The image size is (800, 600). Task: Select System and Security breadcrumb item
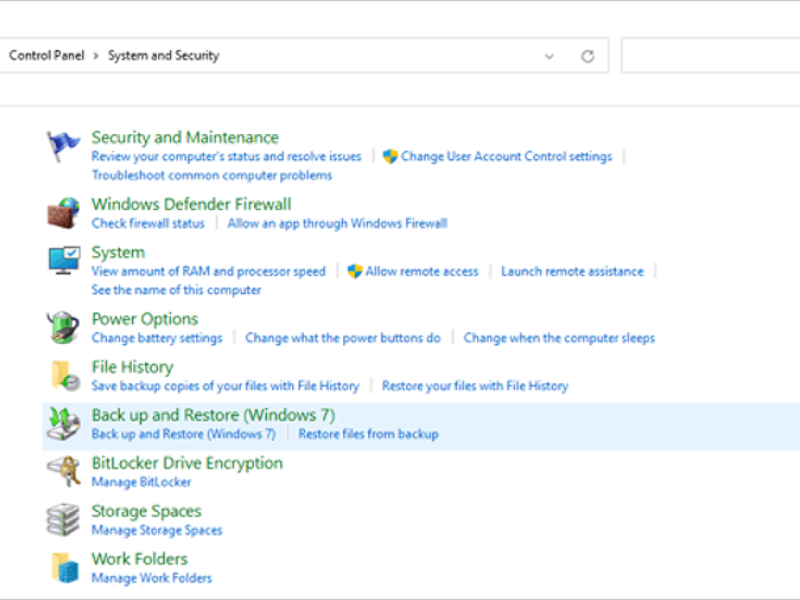(x=163, y=56)
